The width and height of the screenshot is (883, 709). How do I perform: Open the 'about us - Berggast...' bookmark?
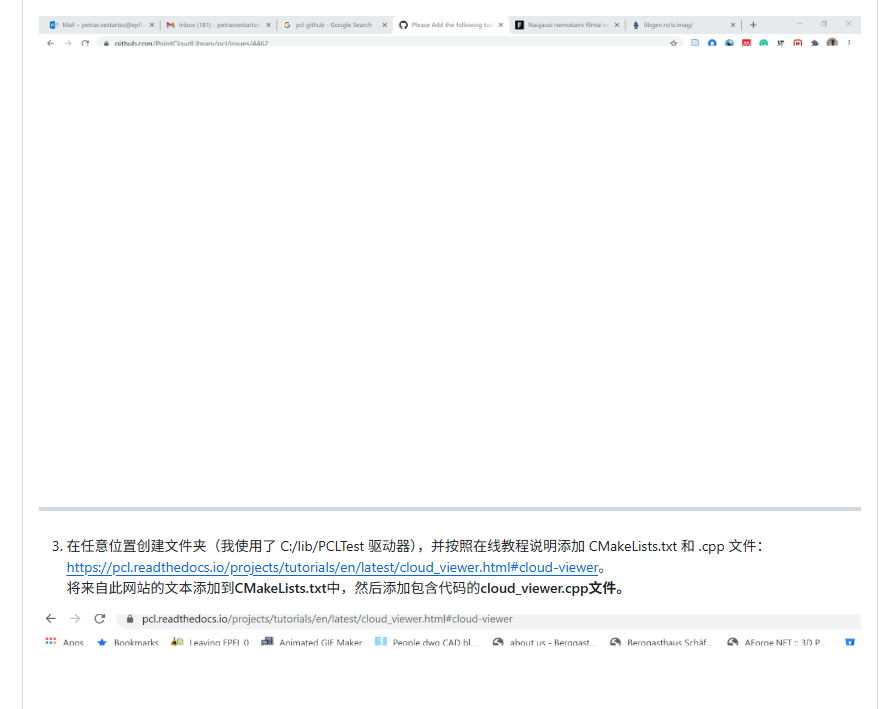point(545,642)
